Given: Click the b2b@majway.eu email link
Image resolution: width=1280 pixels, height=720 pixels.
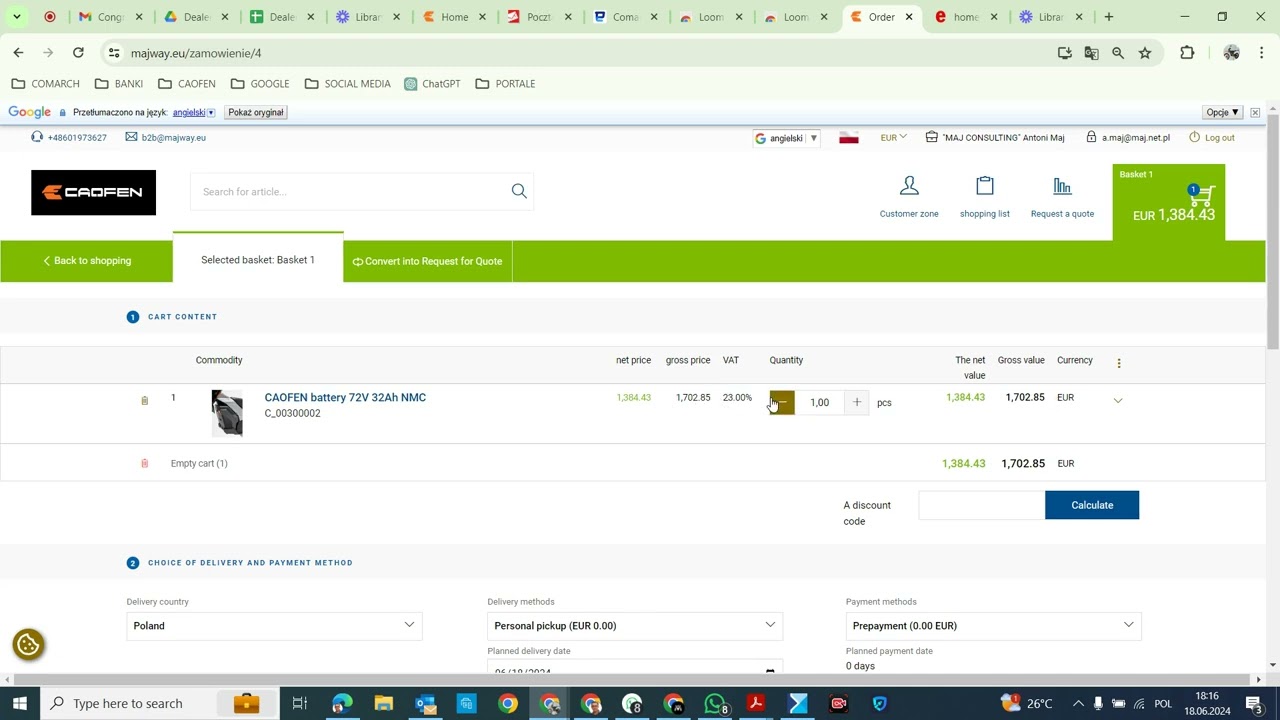Looking at the screenshot, I should click(x=166, y=138).
